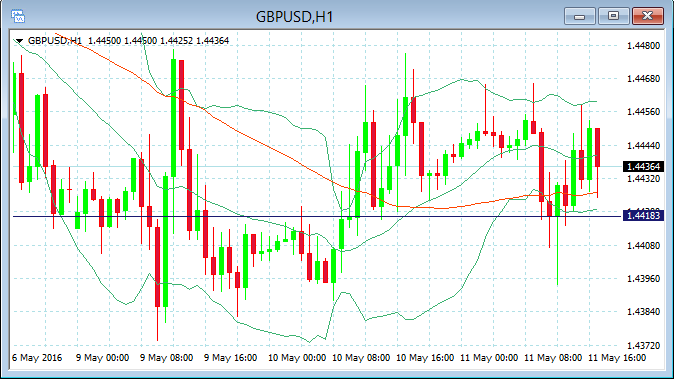
Task: Select the current price label 1.44364
Action: tap(643, 166)
